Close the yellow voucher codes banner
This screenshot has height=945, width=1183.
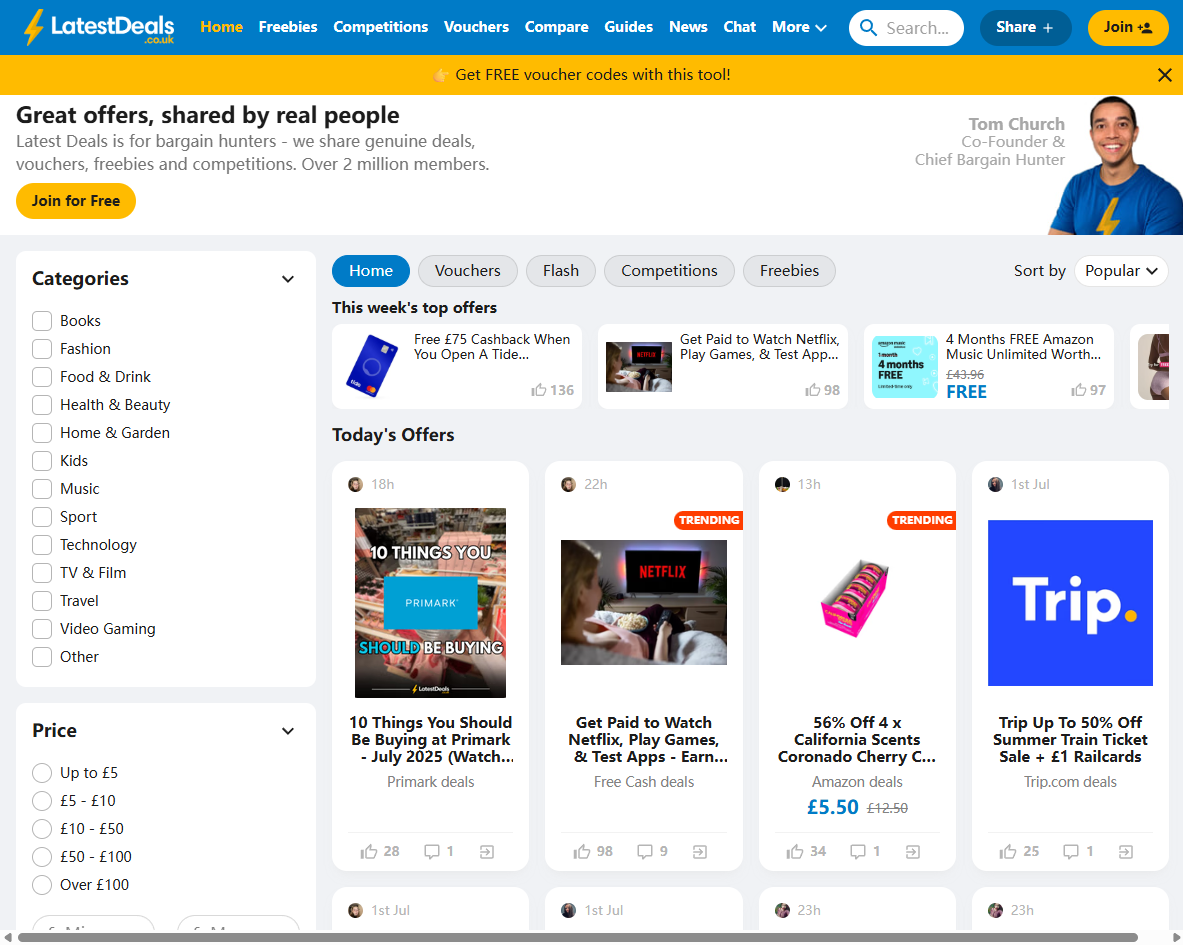click(x=1164, y=75)
